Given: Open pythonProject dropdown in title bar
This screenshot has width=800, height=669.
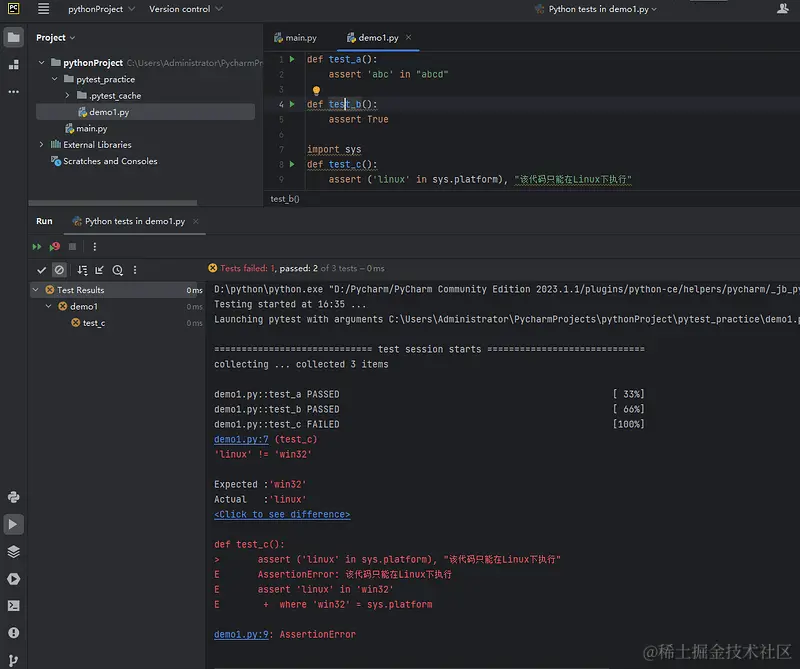Looking at the screenshot, I should (x=102, y=9).
